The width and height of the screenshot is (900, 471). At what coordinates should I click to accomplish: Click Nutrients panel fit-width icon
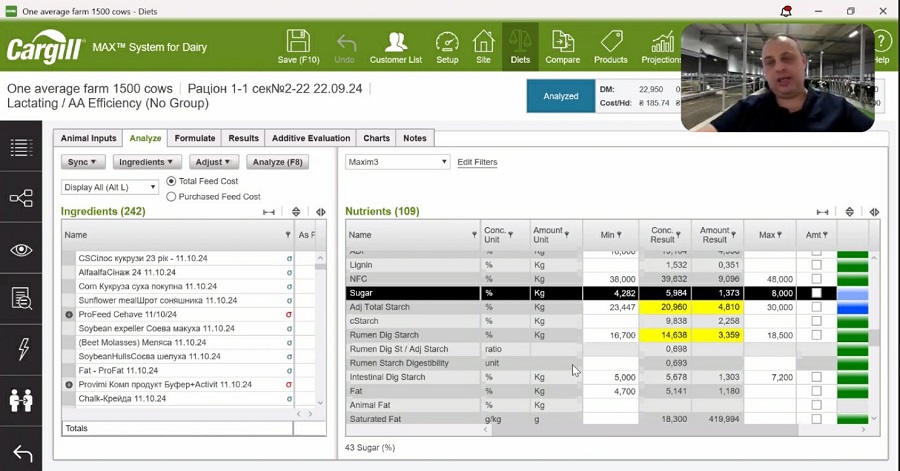823,212
